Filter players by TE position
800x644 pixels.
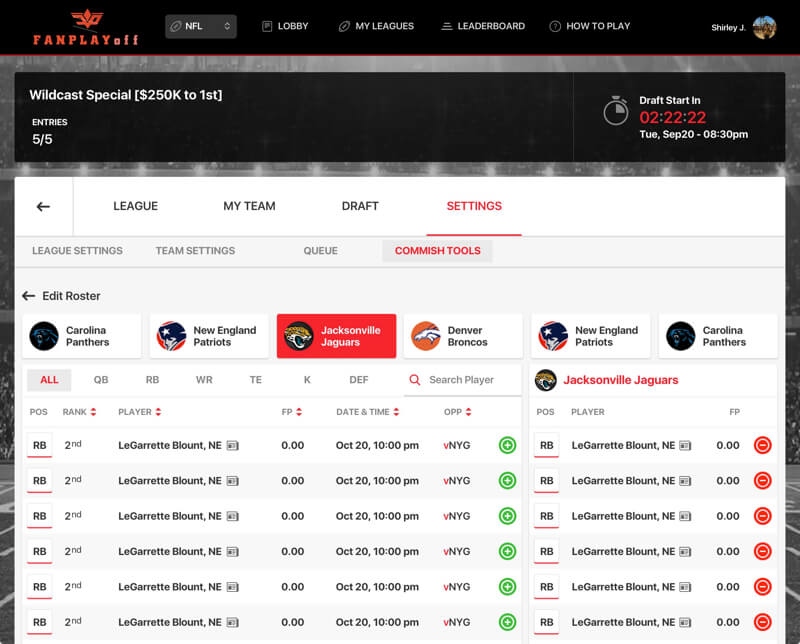point(256,380)
